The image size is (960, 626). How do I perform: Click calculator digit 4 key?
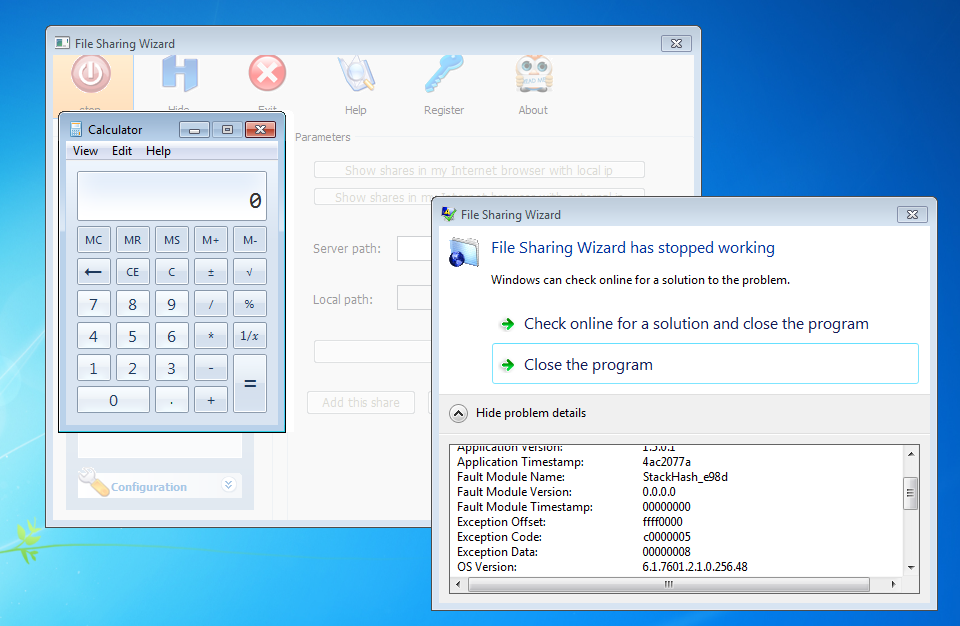[x=94, y=336]
